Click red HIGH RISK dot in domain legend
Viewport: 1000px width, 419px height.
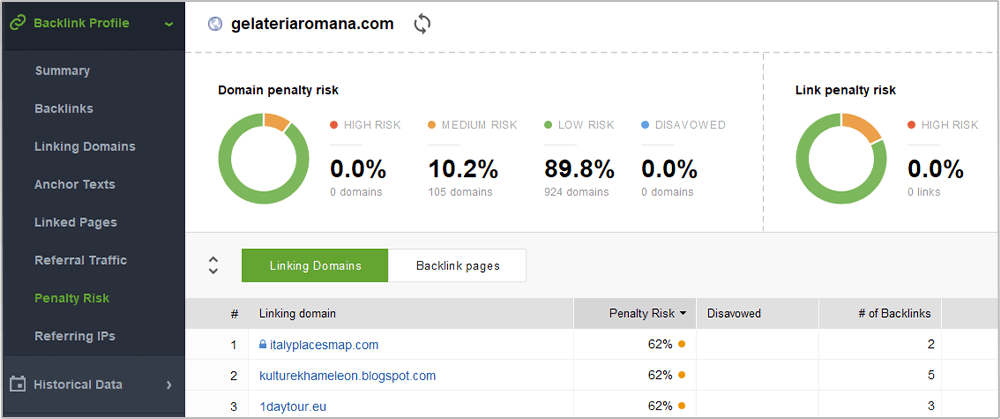334,125
